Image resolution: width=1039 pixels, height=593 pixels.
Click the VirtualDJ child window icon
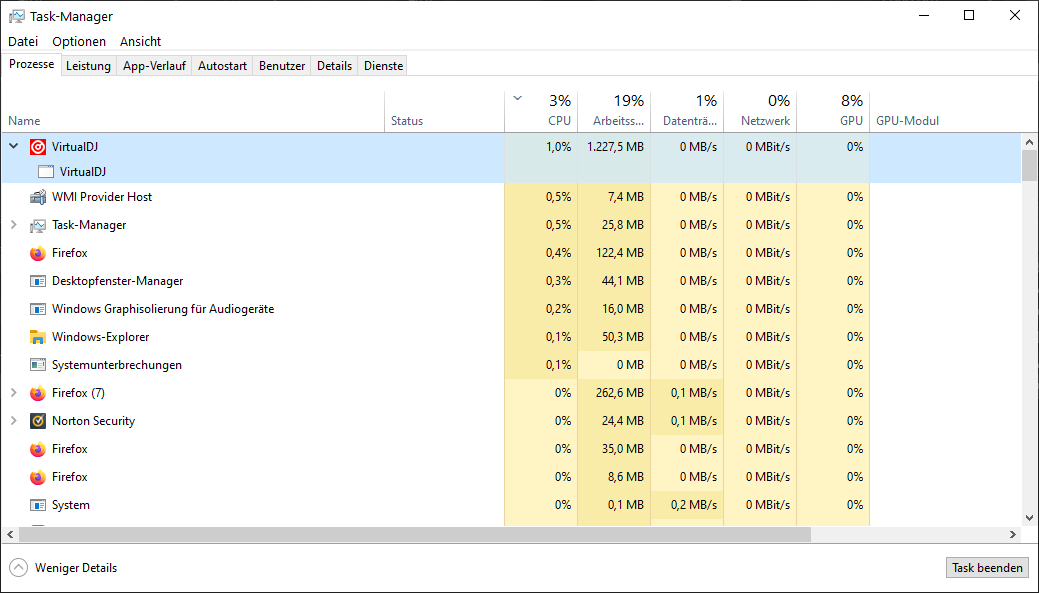click(x=46, y=172)
